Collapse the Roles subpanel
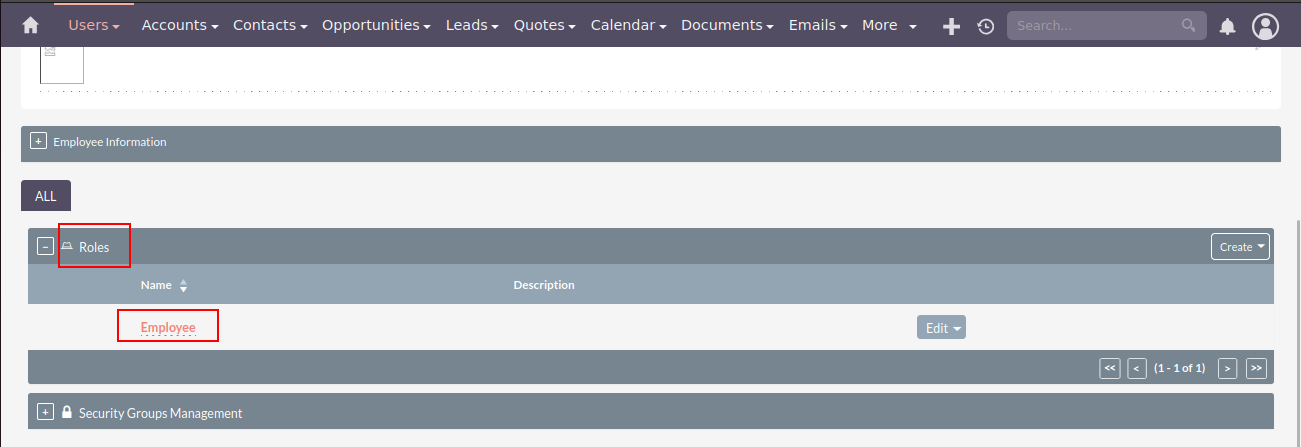The width and height of the screenshot is (1301, 447). [x=45, y=247]
